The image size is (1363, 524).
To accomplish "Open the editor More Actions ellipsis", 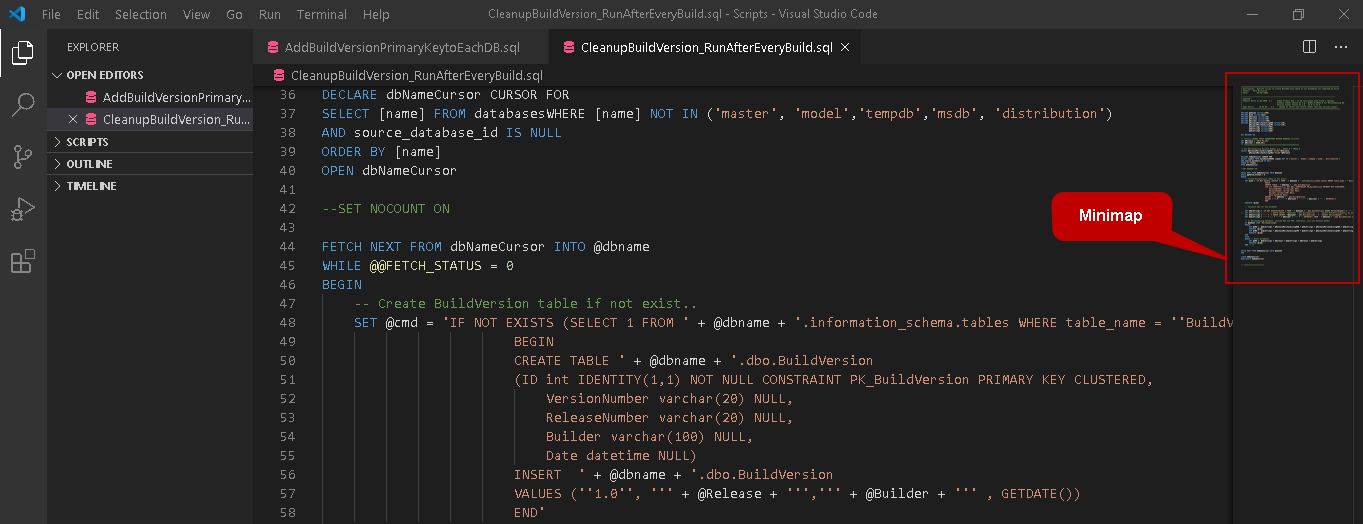I will (x=1341, y=47).
